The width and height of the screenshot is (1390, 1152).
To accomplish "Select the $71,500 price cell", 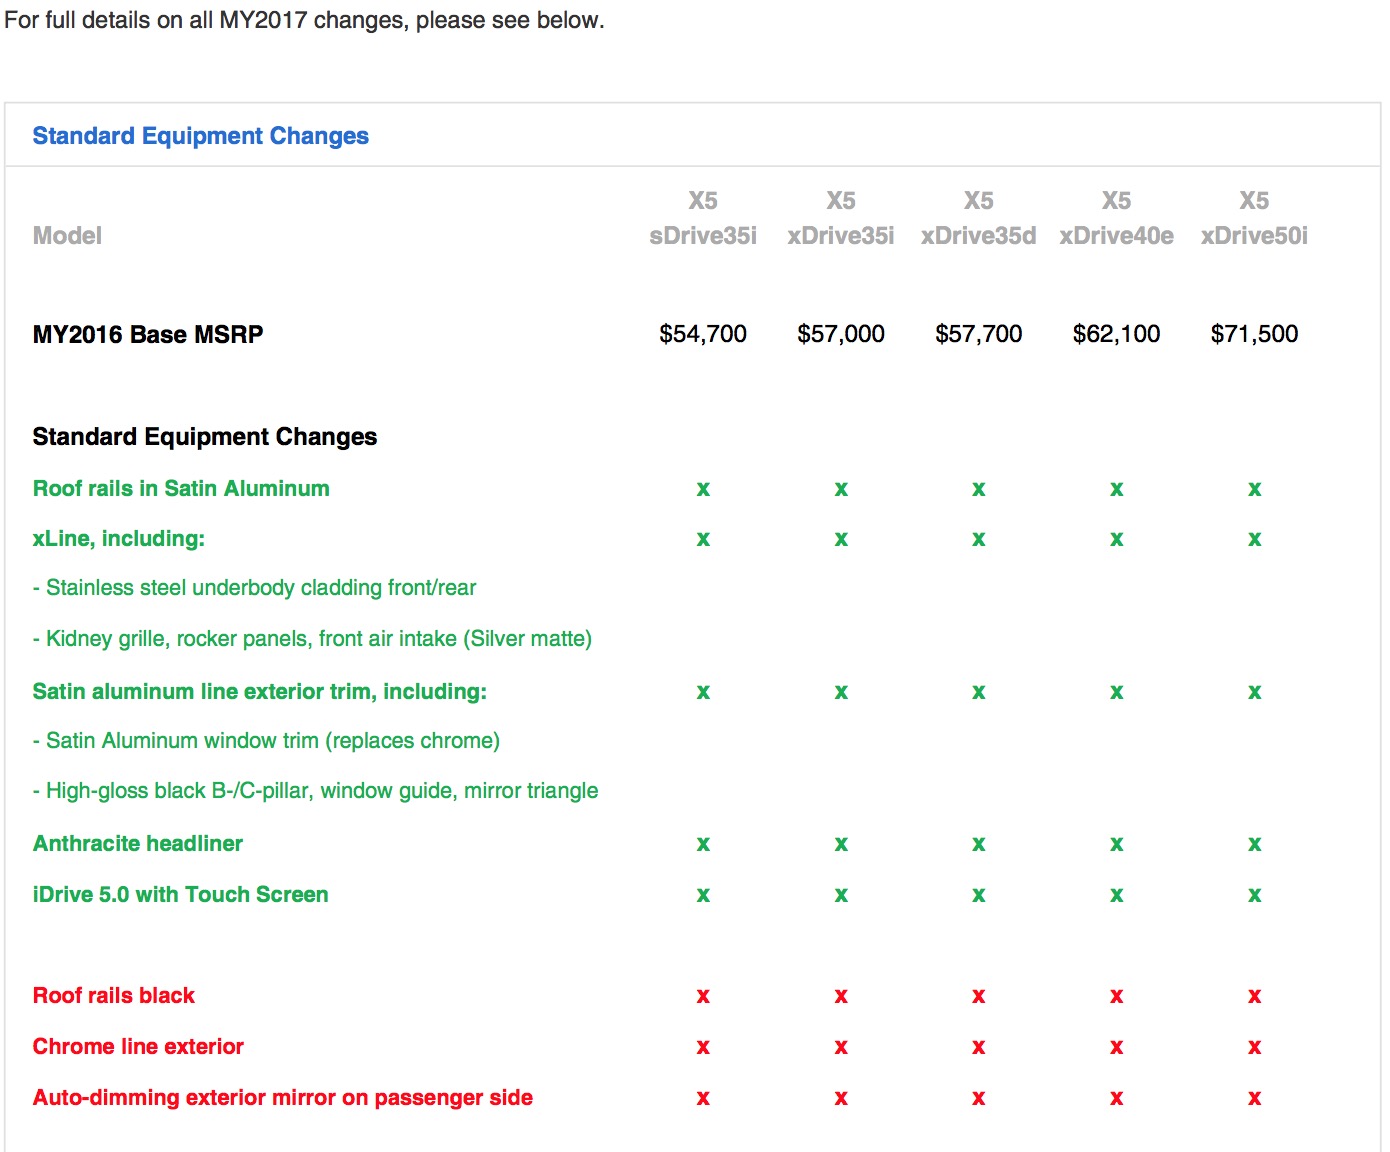I will click(x=1255, y=334).
